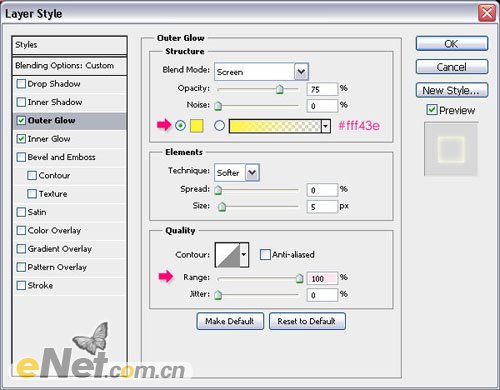Viewport: 500px width, 390px height.
Task: Focus the Range value field
Action: click(322, 278)
